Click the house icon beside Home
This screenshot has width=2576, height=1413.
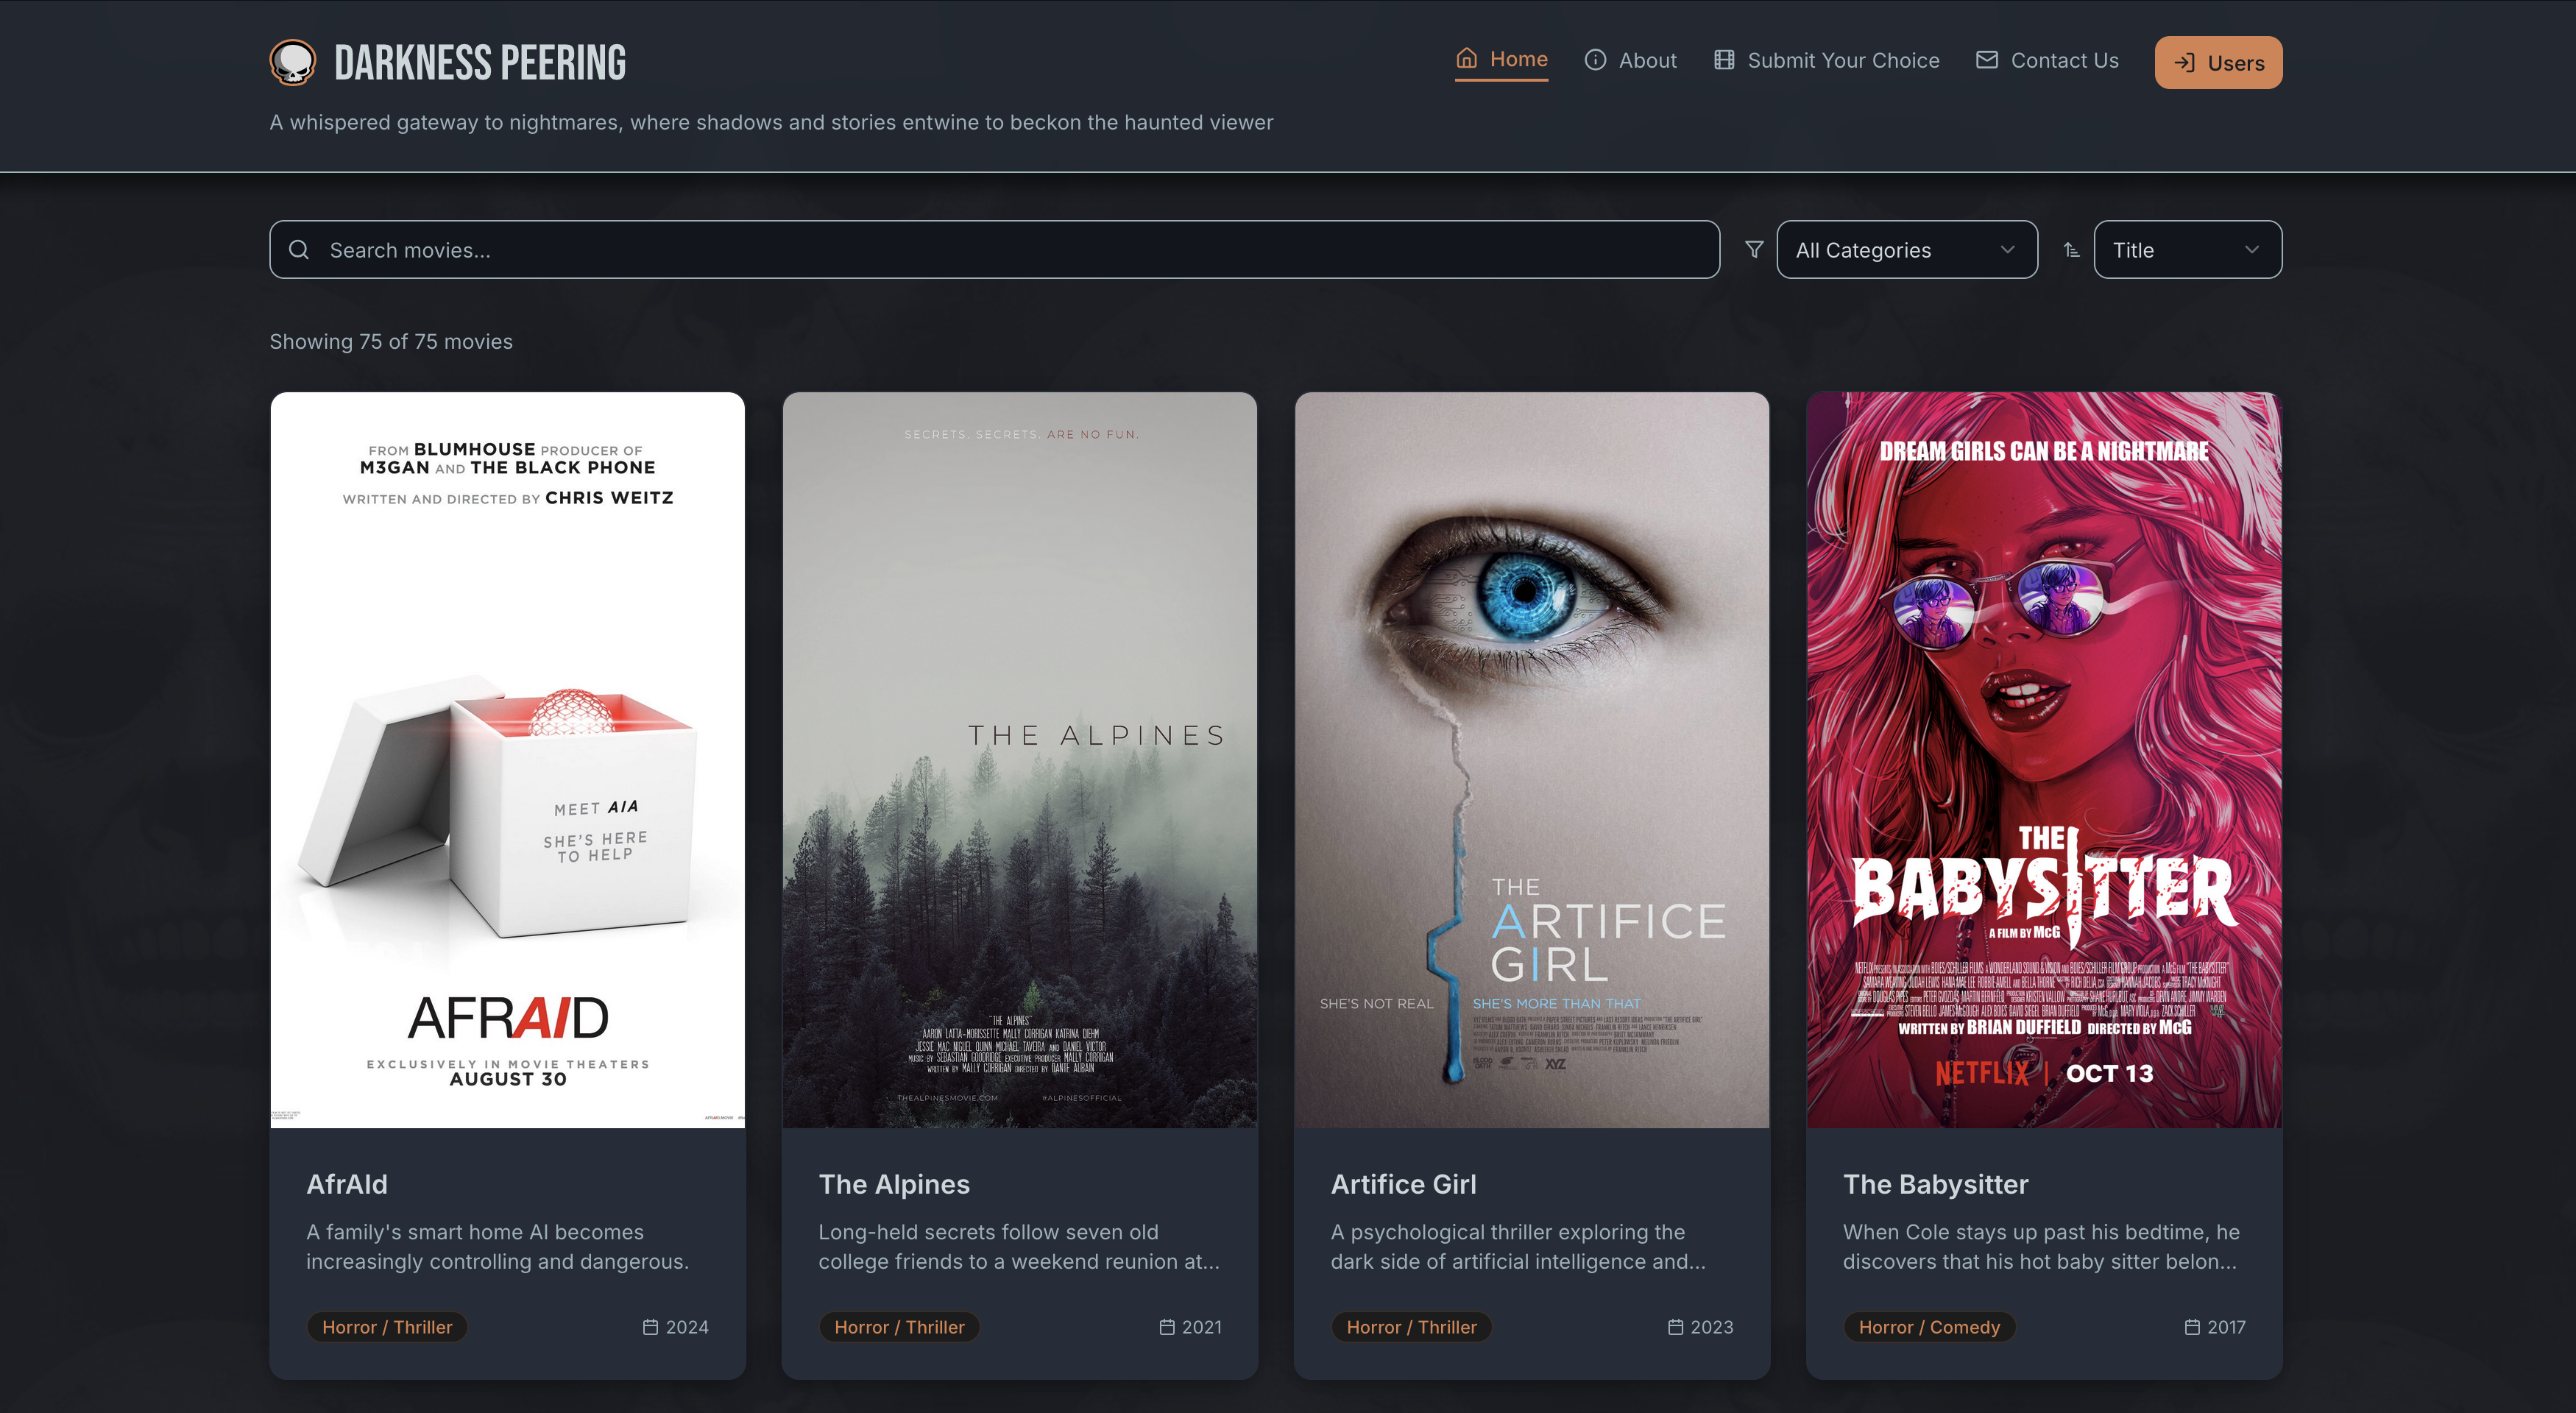pos(1466,59)
